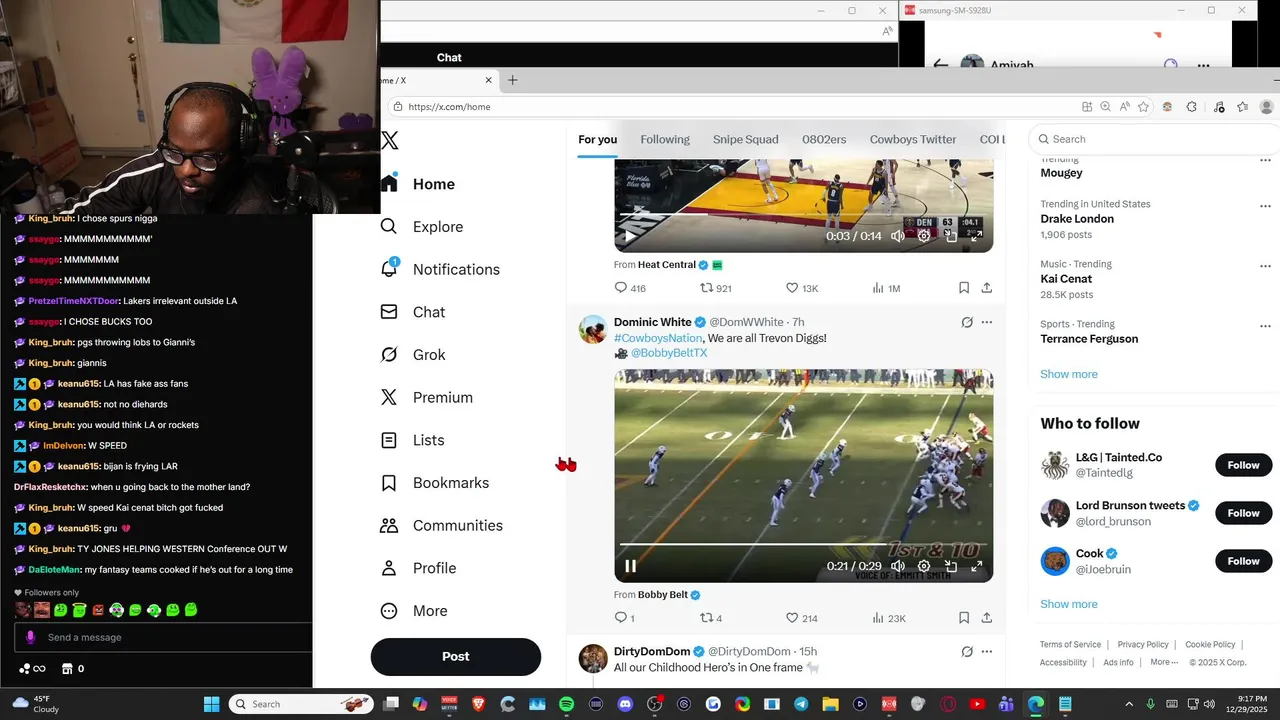Image resolution: width=1280 pixels, height=720 pixels.
Task: Open more options on DirtyDomDom post
Action: click(987, 652)
